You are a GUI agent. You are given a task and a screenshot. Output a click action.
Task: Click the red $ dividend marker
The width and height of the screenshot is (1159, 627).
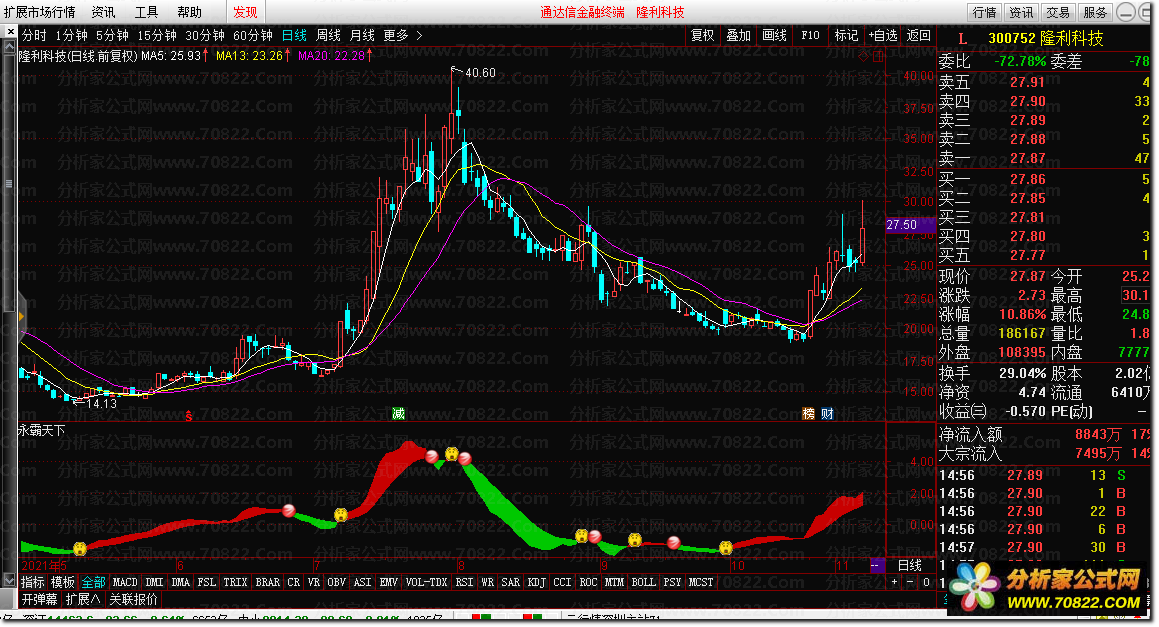[189, 416]
